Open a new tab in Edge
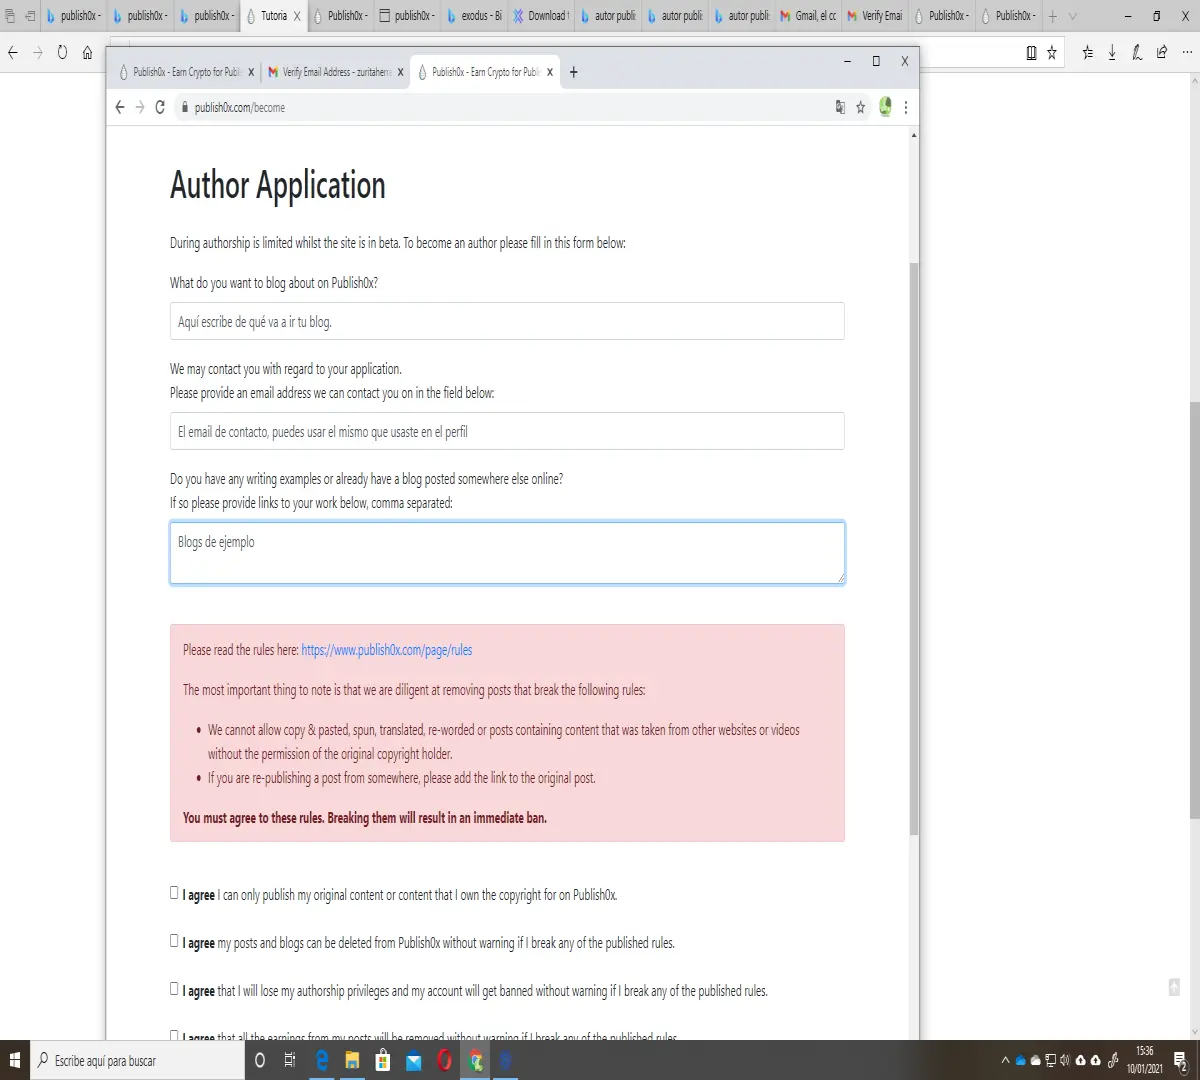This screenshot has height=1080, width=1200. [x=1052, y=16]
